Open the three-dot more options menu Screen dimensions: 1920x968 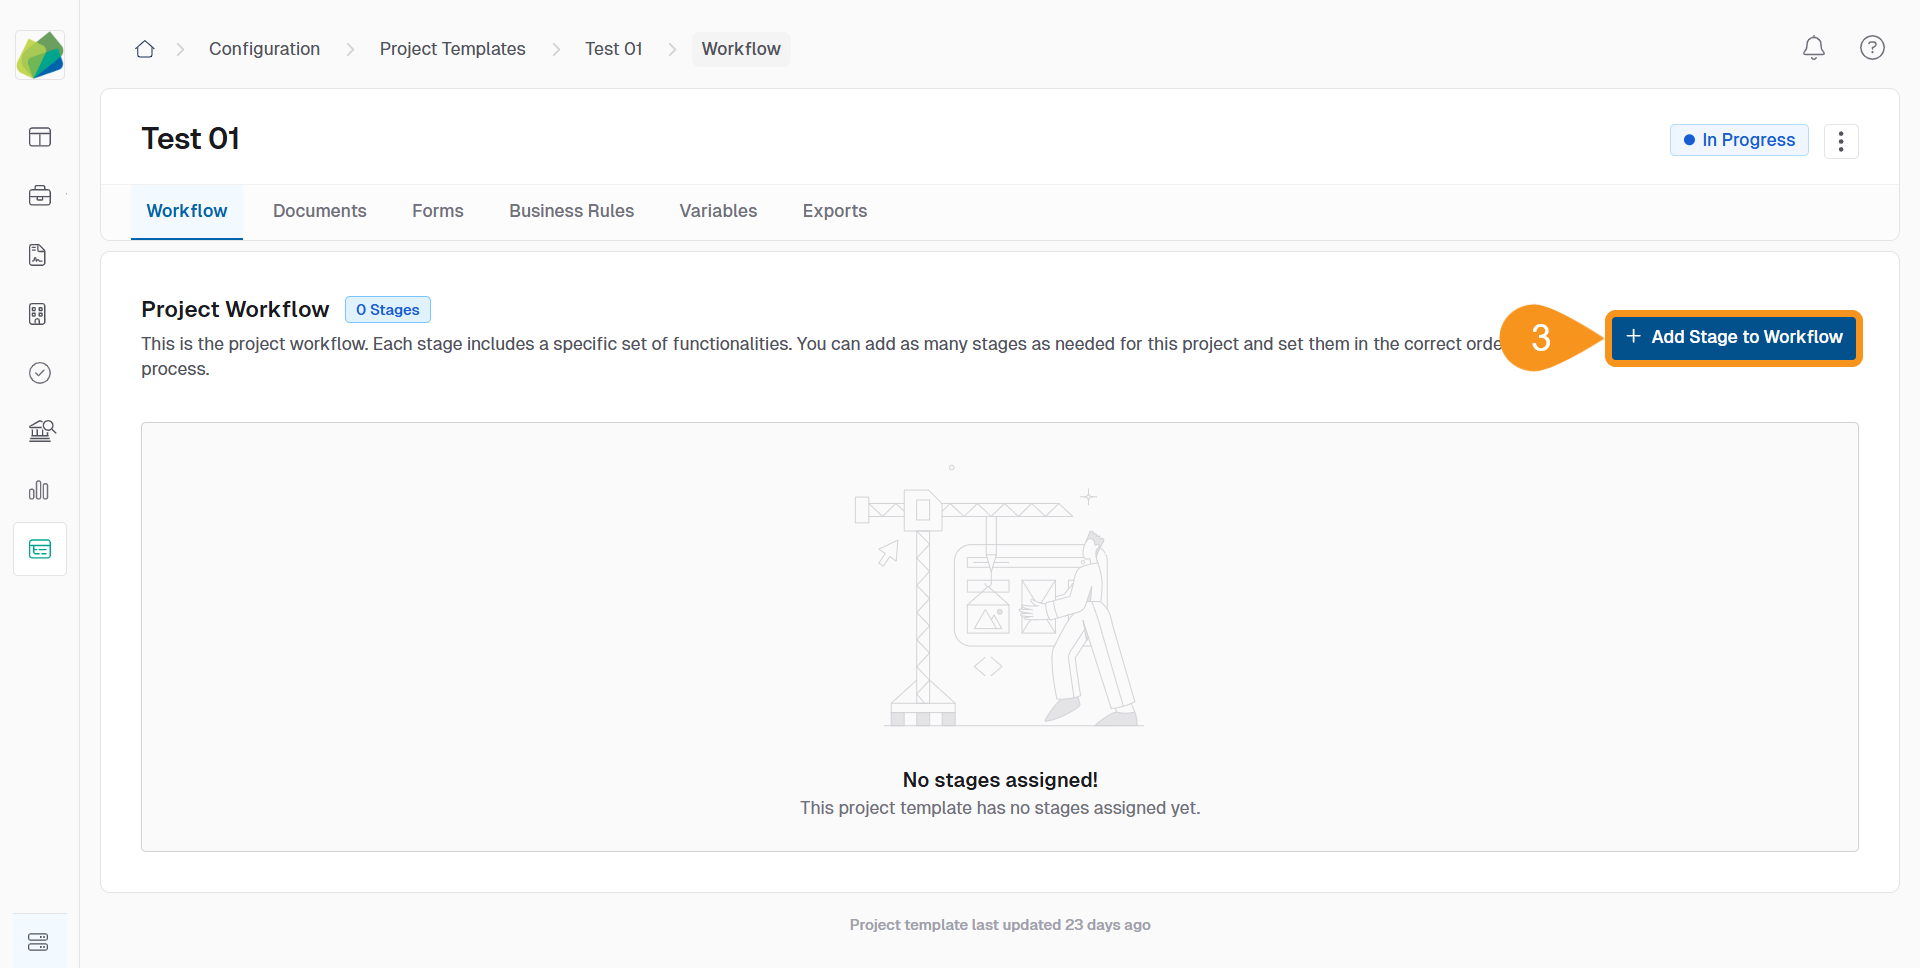click(x=1840, y=141)
